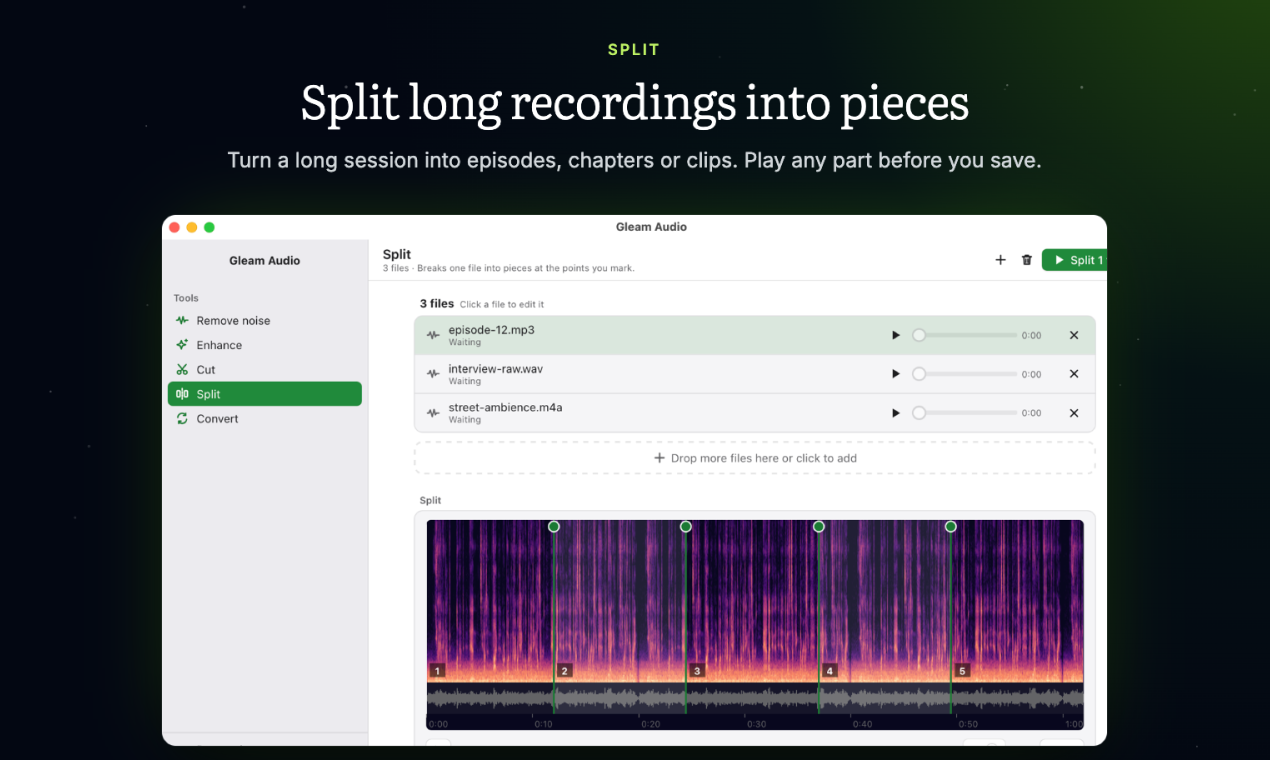Click the Cut scissors icon
Viewport: 1270px width, 760px height.
click(x=182, y=370)
